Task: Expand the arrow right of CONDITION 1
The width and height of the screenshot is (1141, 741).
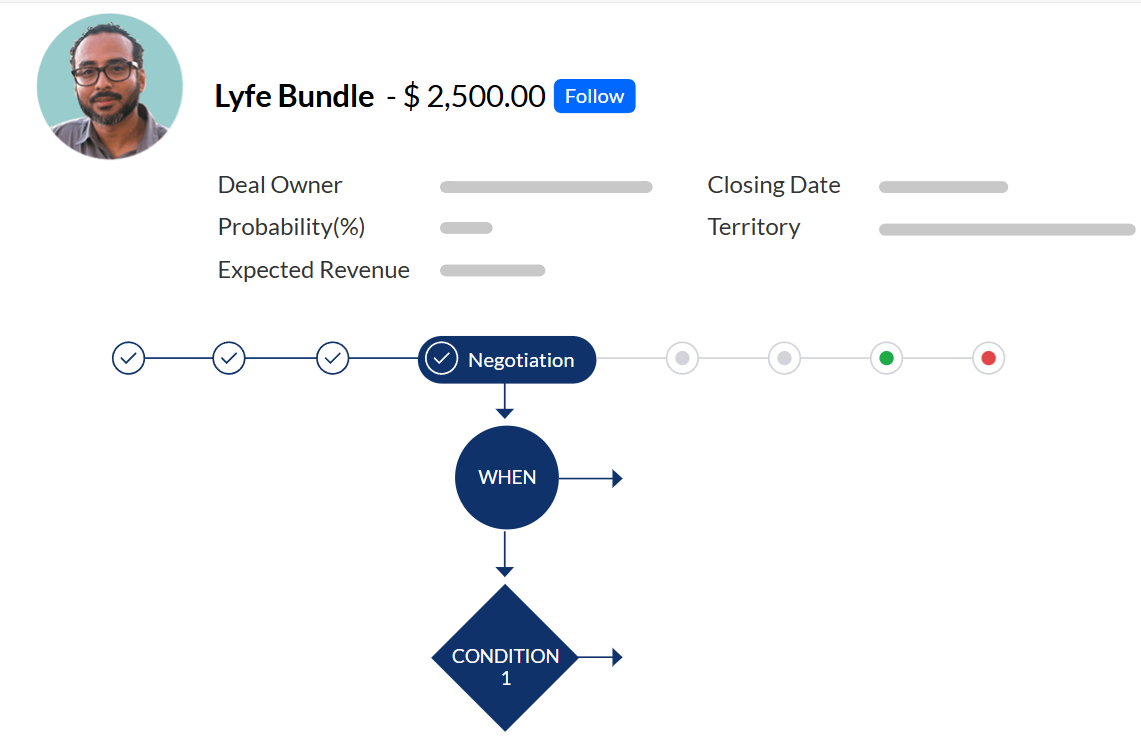Action: [x=601, y=657]
